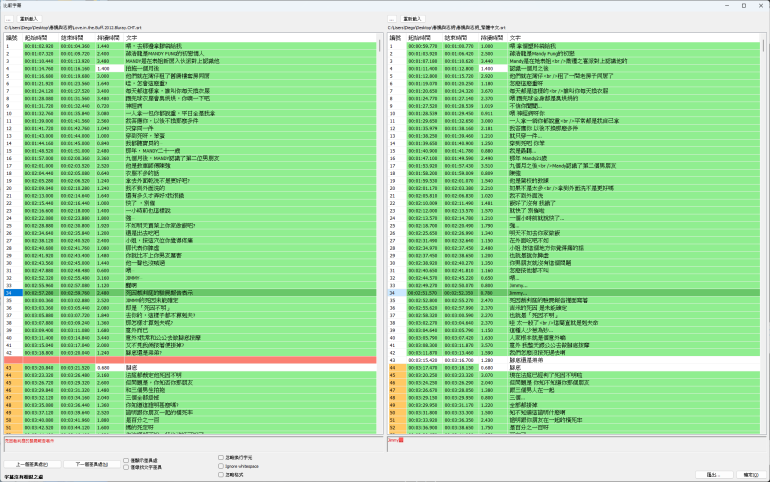Select left row 1 starting 00:01:02.920
Image resolution: width=770 pixels, height=482 pixels.
coord(190,46)
